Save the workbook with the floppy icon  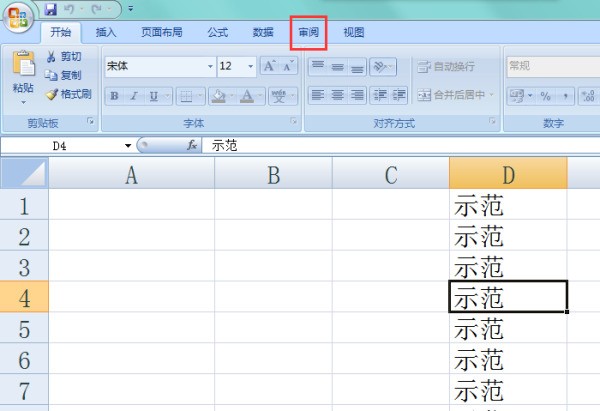51,9
